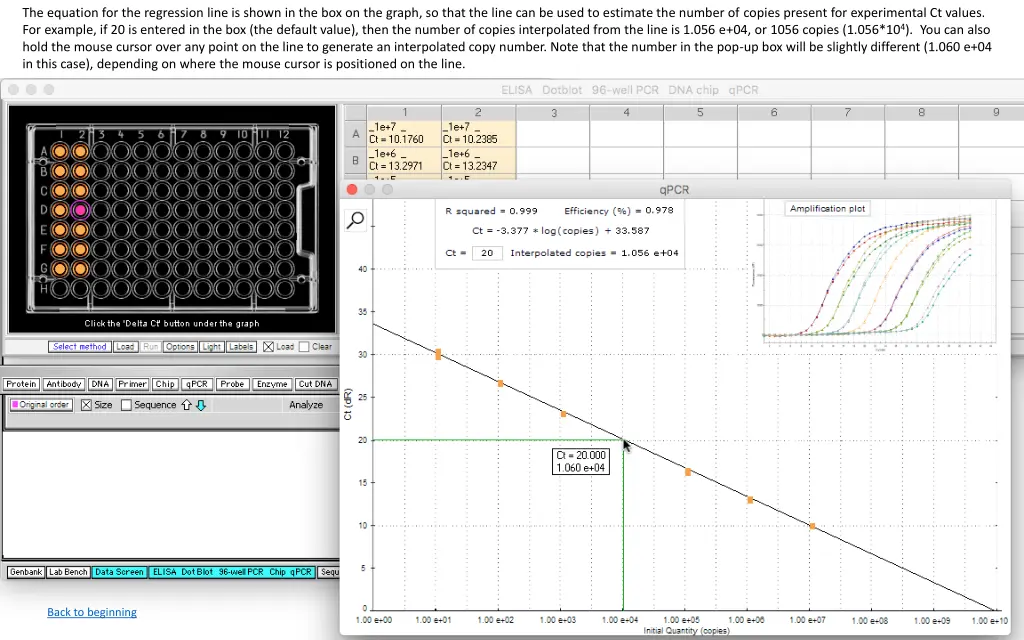
Task: Click the orange 1.00e+07 data point
Action: [x=812, y=525]
